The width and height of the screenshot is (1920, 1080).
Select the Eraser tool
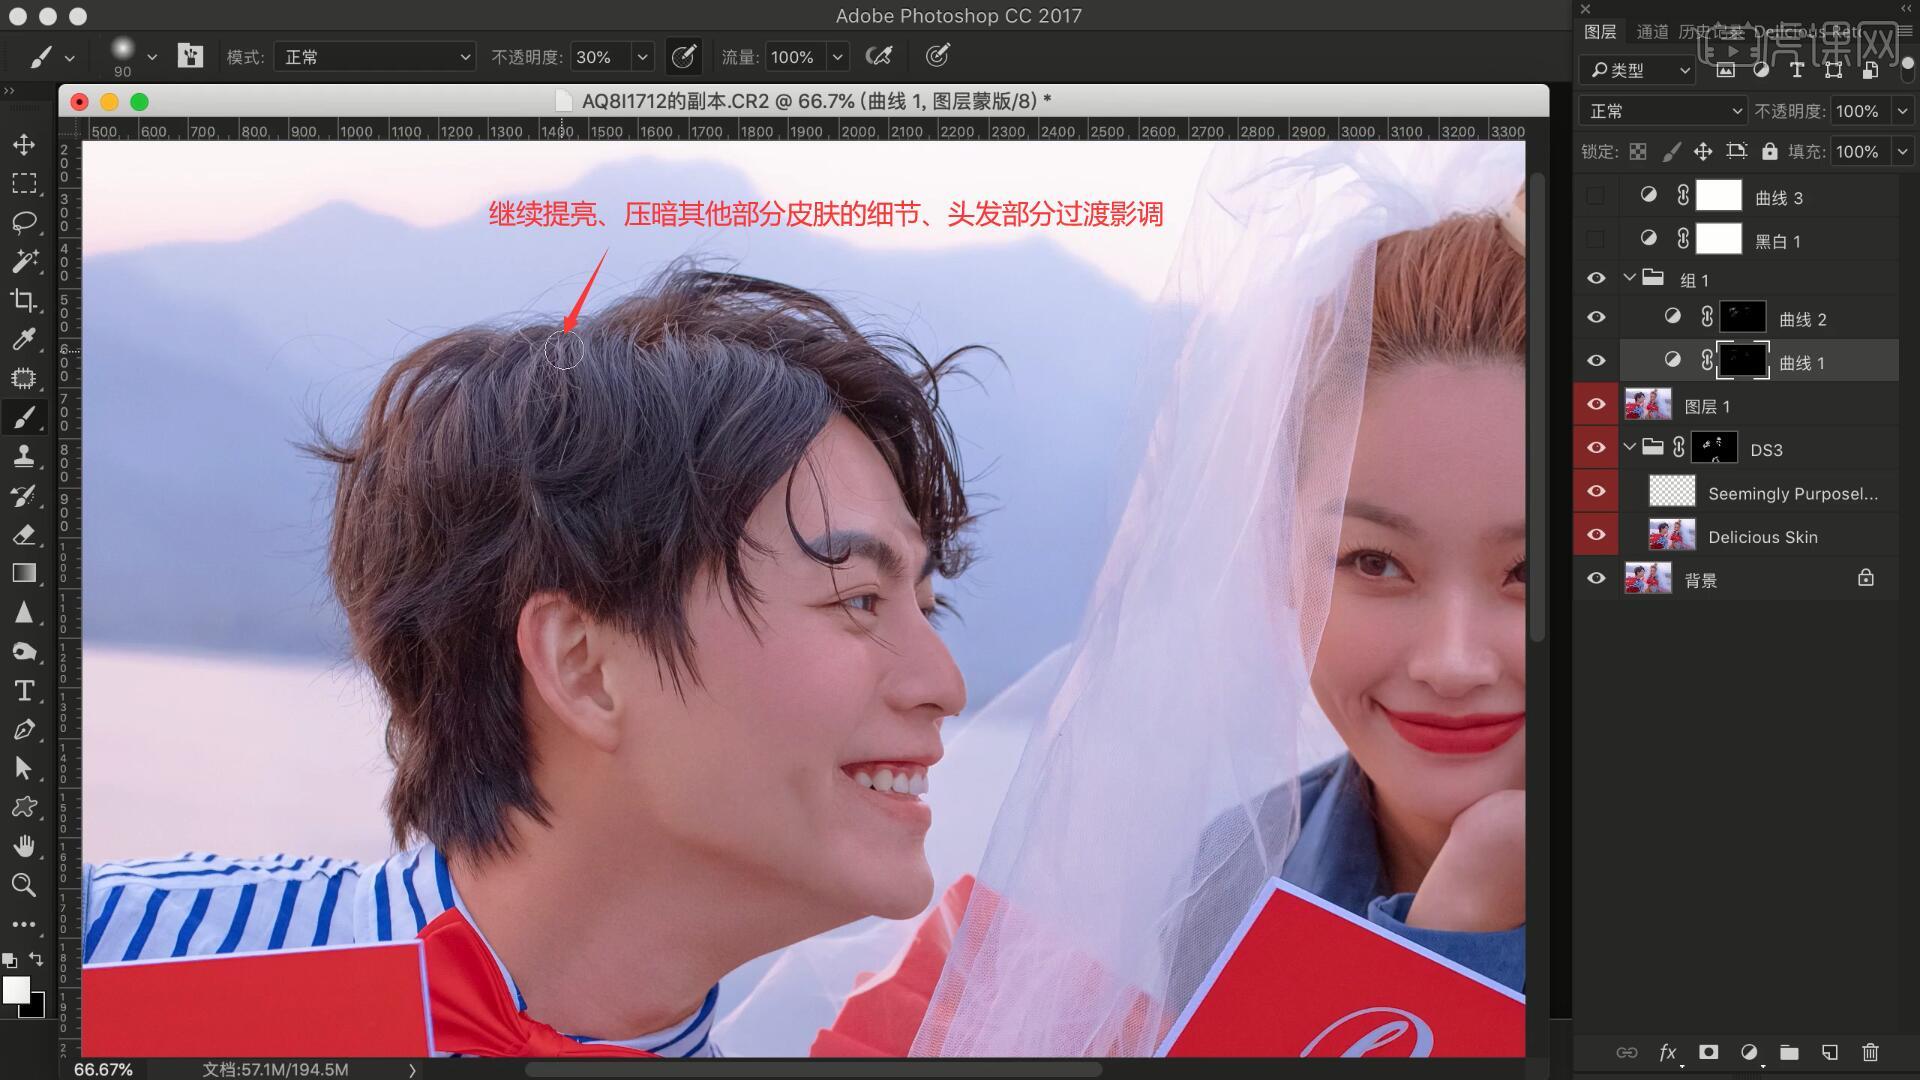(x=24, y=535)
